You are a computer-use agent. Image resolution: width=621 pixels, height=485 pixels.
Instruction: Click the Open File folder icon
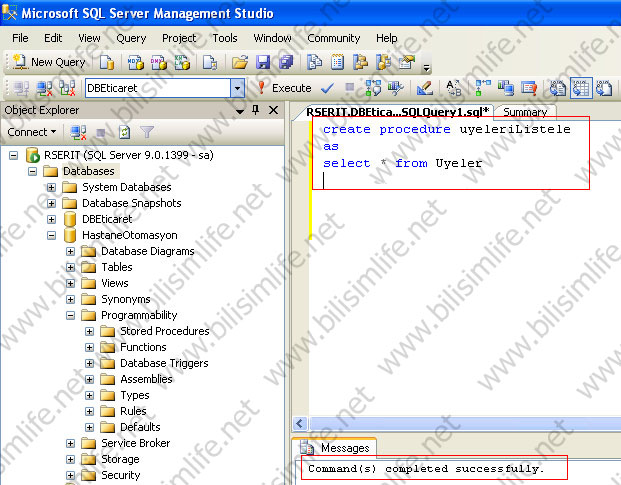[240, 62]
